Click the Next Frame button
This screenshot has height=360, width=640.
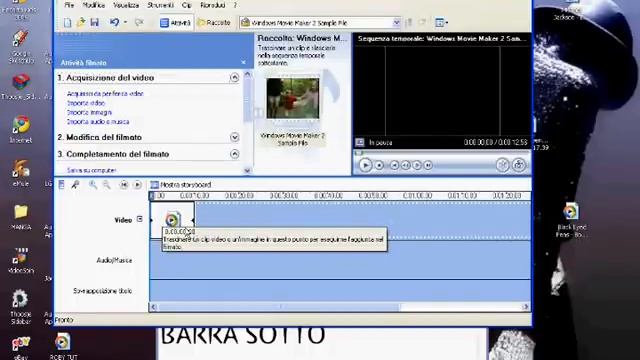click(417, 165)
